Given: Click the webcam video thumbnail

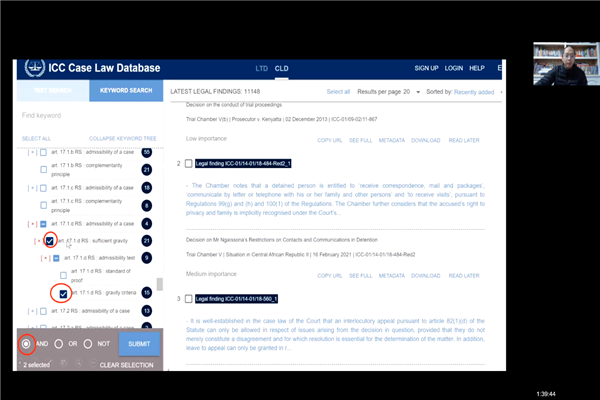Looking at the screenshot, I should (x=564, y=61).
